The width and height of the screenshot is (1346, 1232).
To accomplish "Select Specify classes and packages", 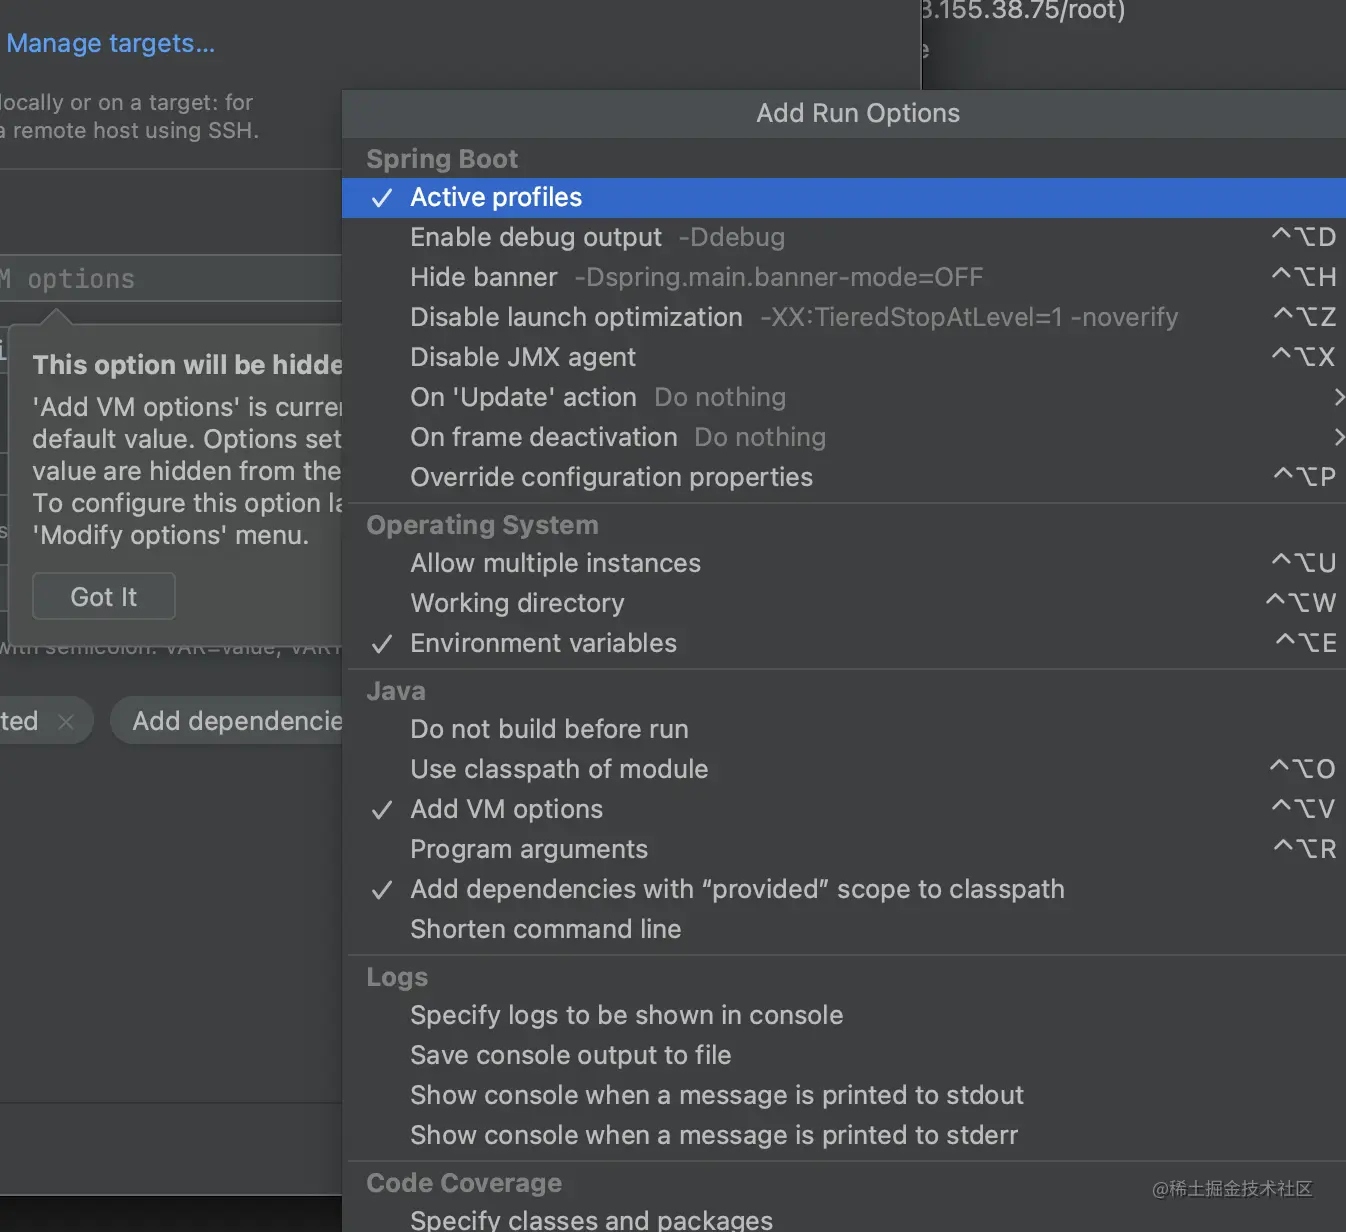I will coord(844,1219).
